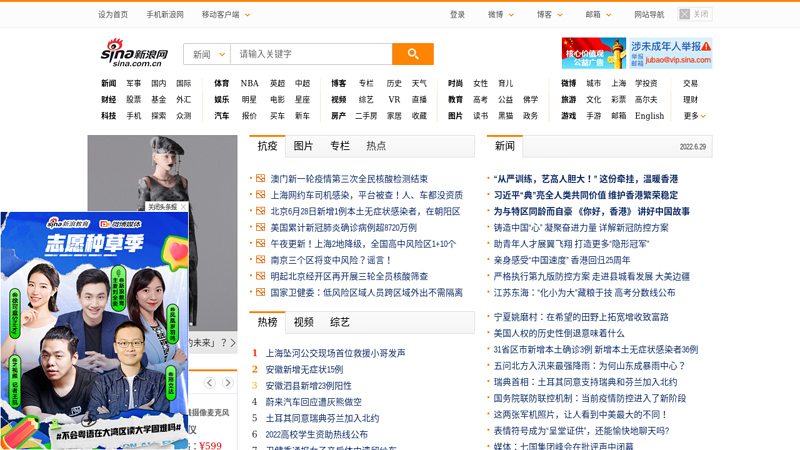Open 二手房 navigation link

[x=366, y=116]
